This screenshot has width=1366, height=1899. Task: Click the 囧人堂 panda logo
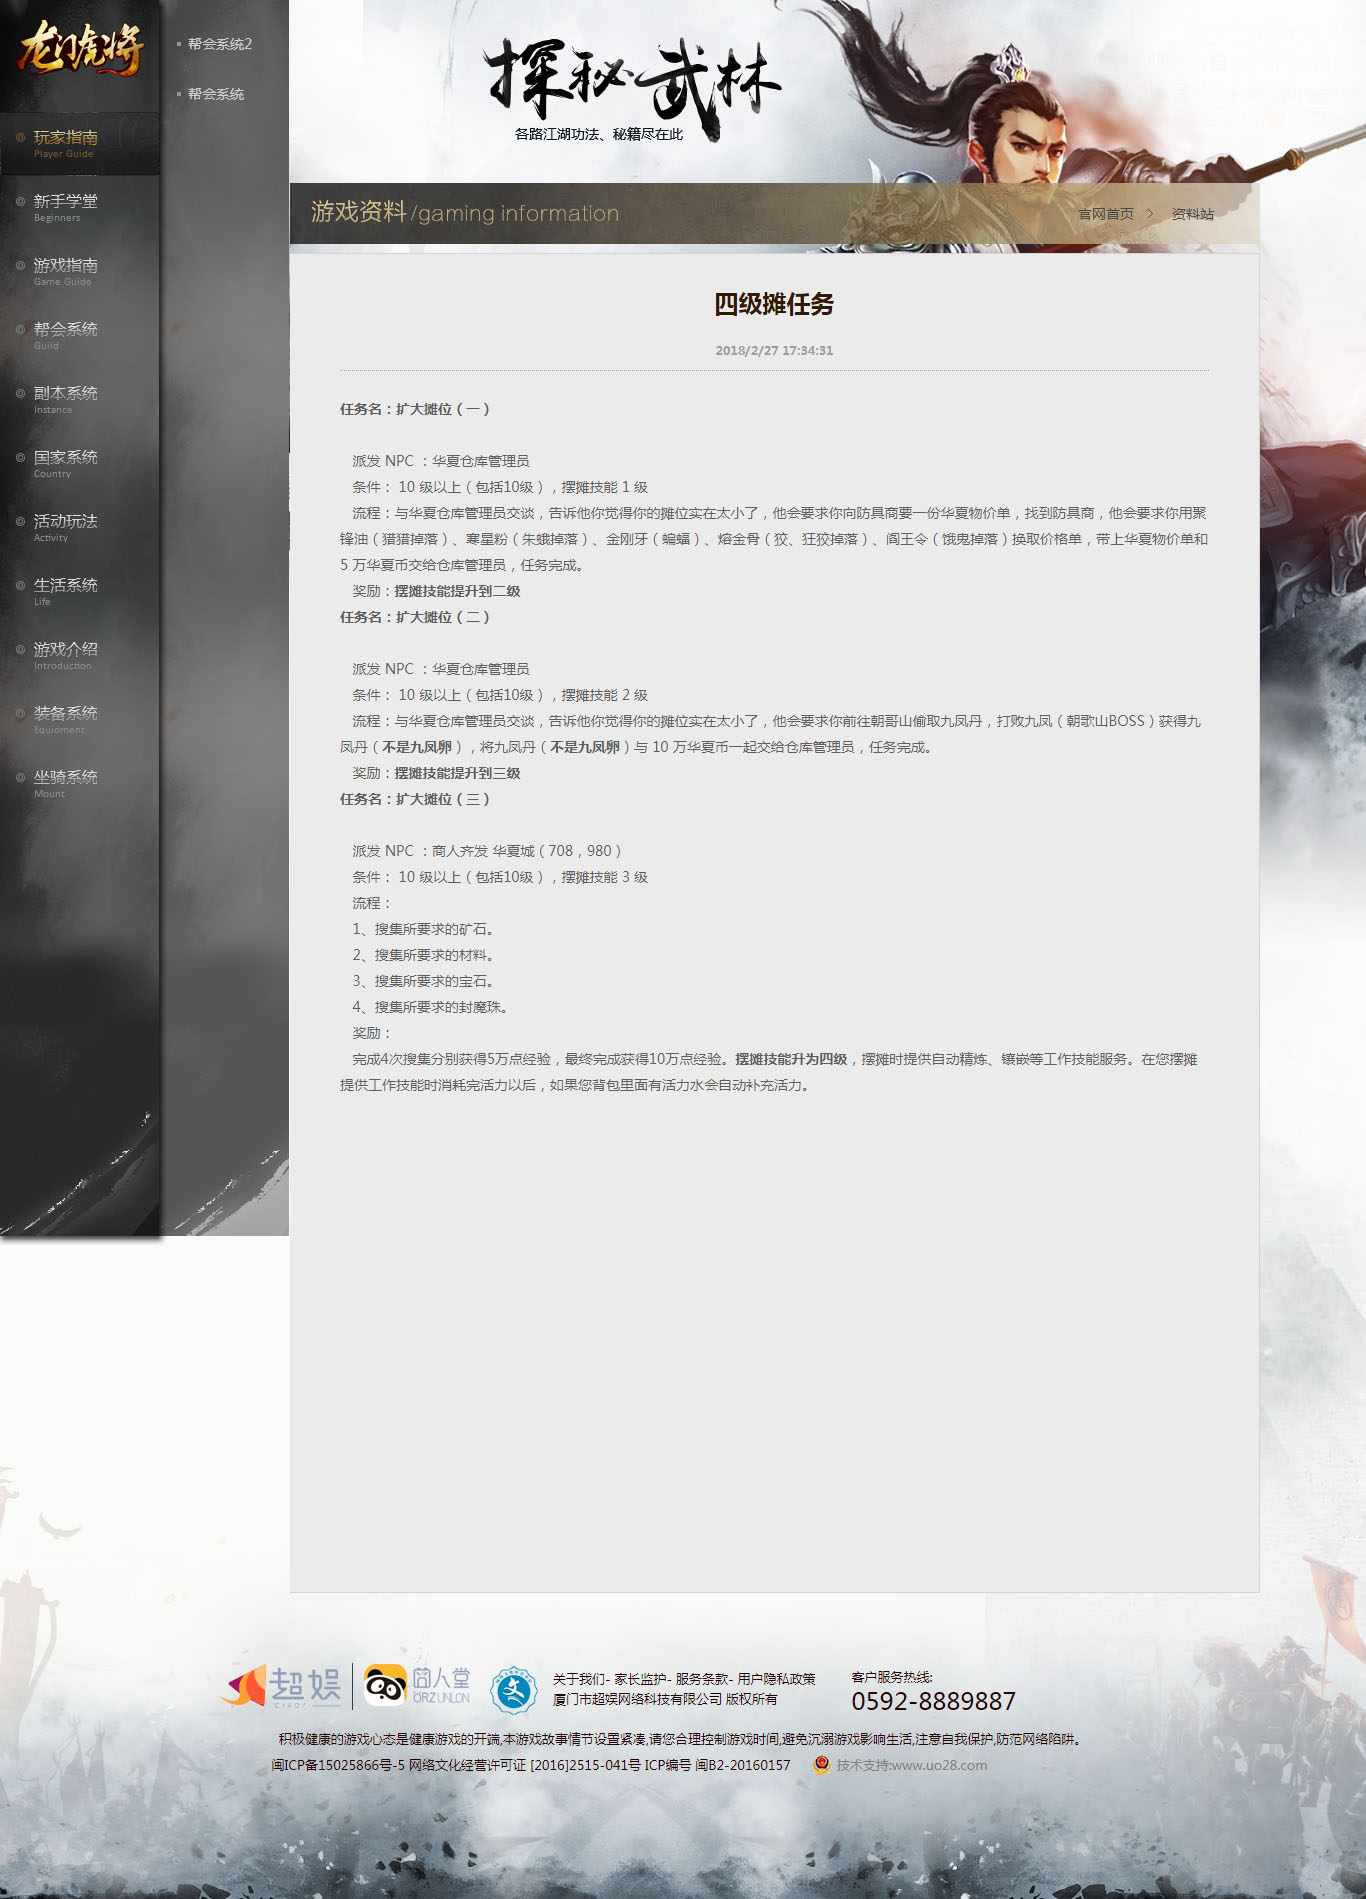(x=416, y=1685)
